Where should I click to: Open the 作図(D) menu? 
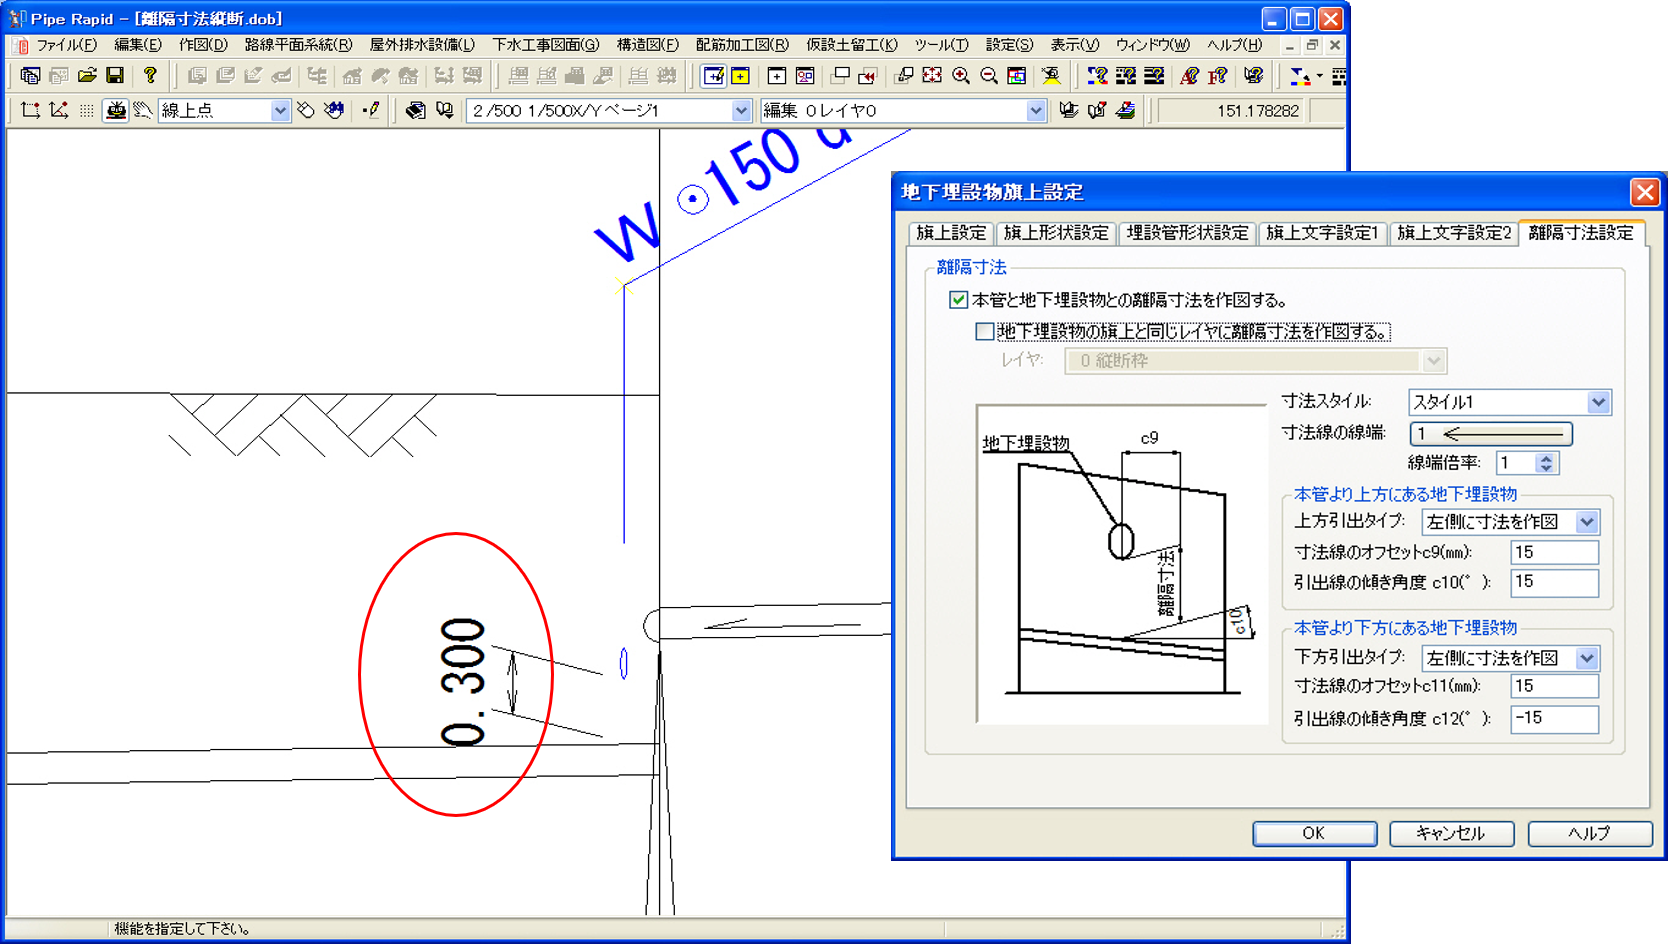tap(203, 45)
